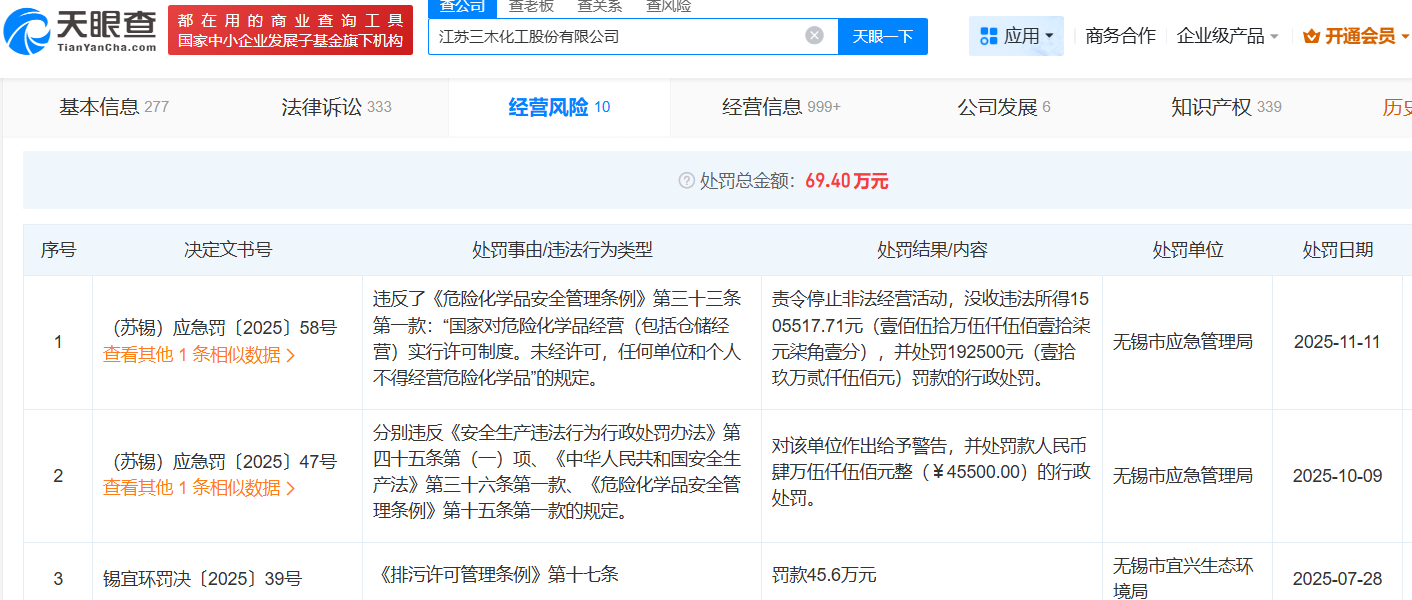The image size is (1412, 600).
Task: Click the question mark icon beside 处罚总金额
Action: tap(686, 181)
